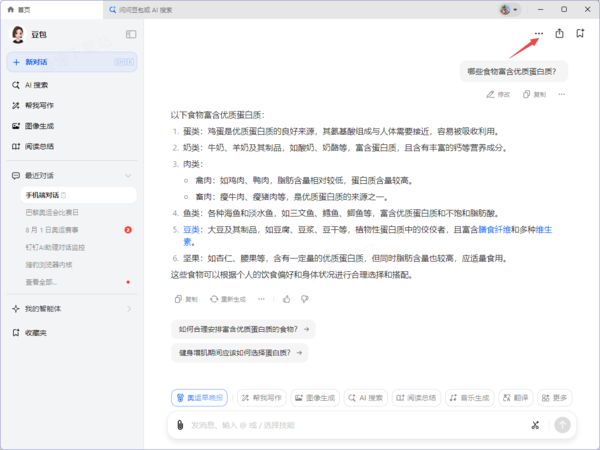Expand 我的智能体 arrow
The width and height of the screenshot is (600, 450).
(129, 309)
